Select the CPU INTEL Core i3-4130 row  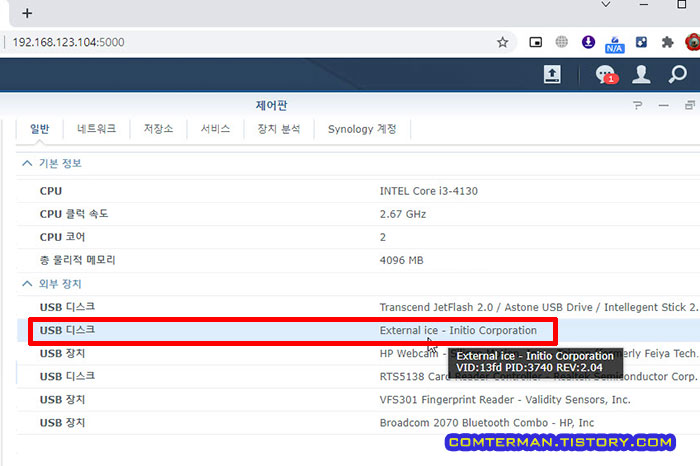pos(358,191)
